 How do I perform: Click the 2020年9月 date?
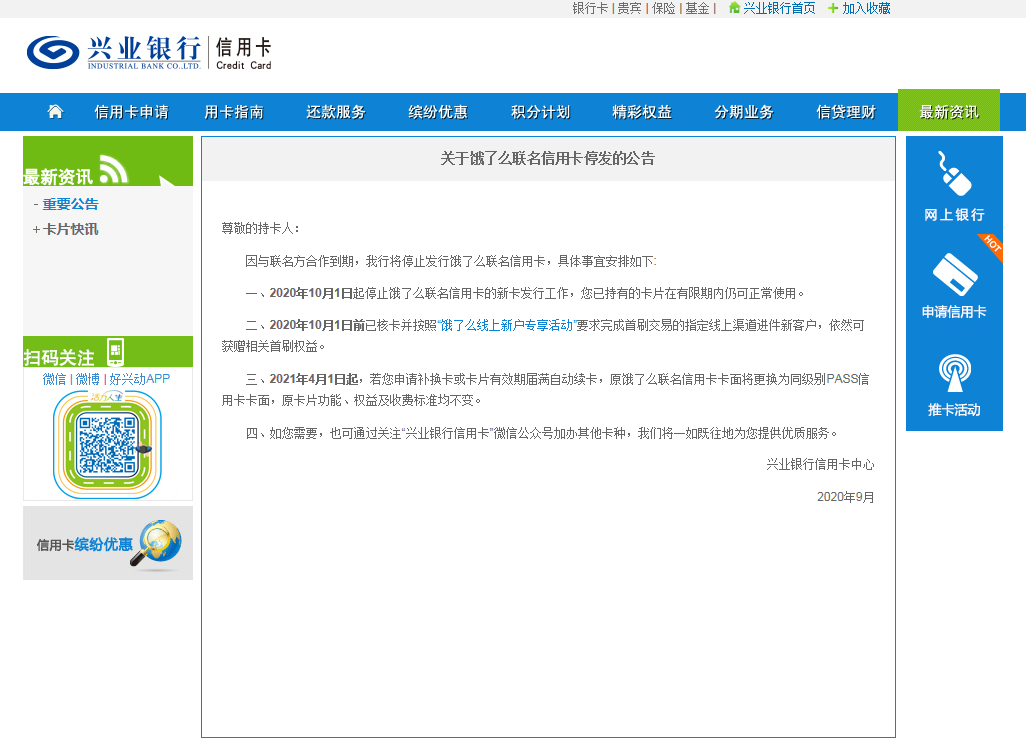click(845, 497)
